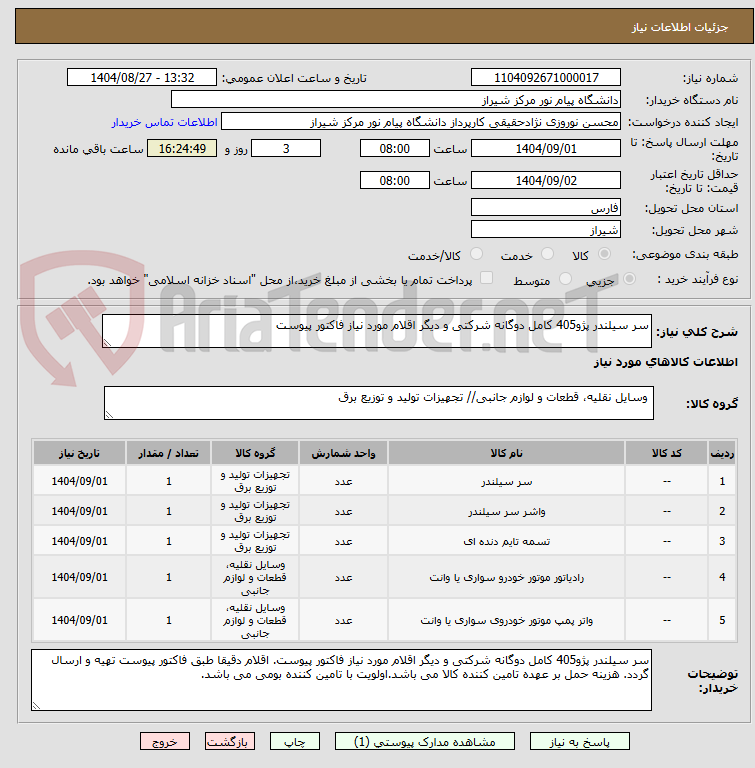Click the کد کالا column header
This screenshot has width=755, height=768.
click(666, 453)
